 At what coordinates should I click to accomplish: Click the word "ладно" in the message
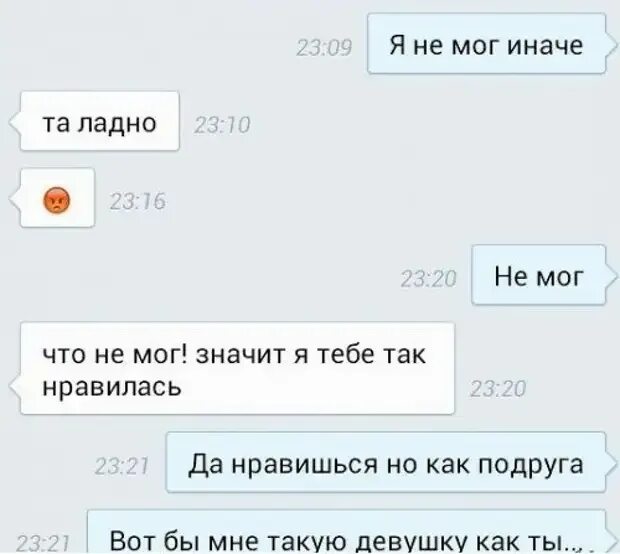pyautogui.click(x=116, y=124)
